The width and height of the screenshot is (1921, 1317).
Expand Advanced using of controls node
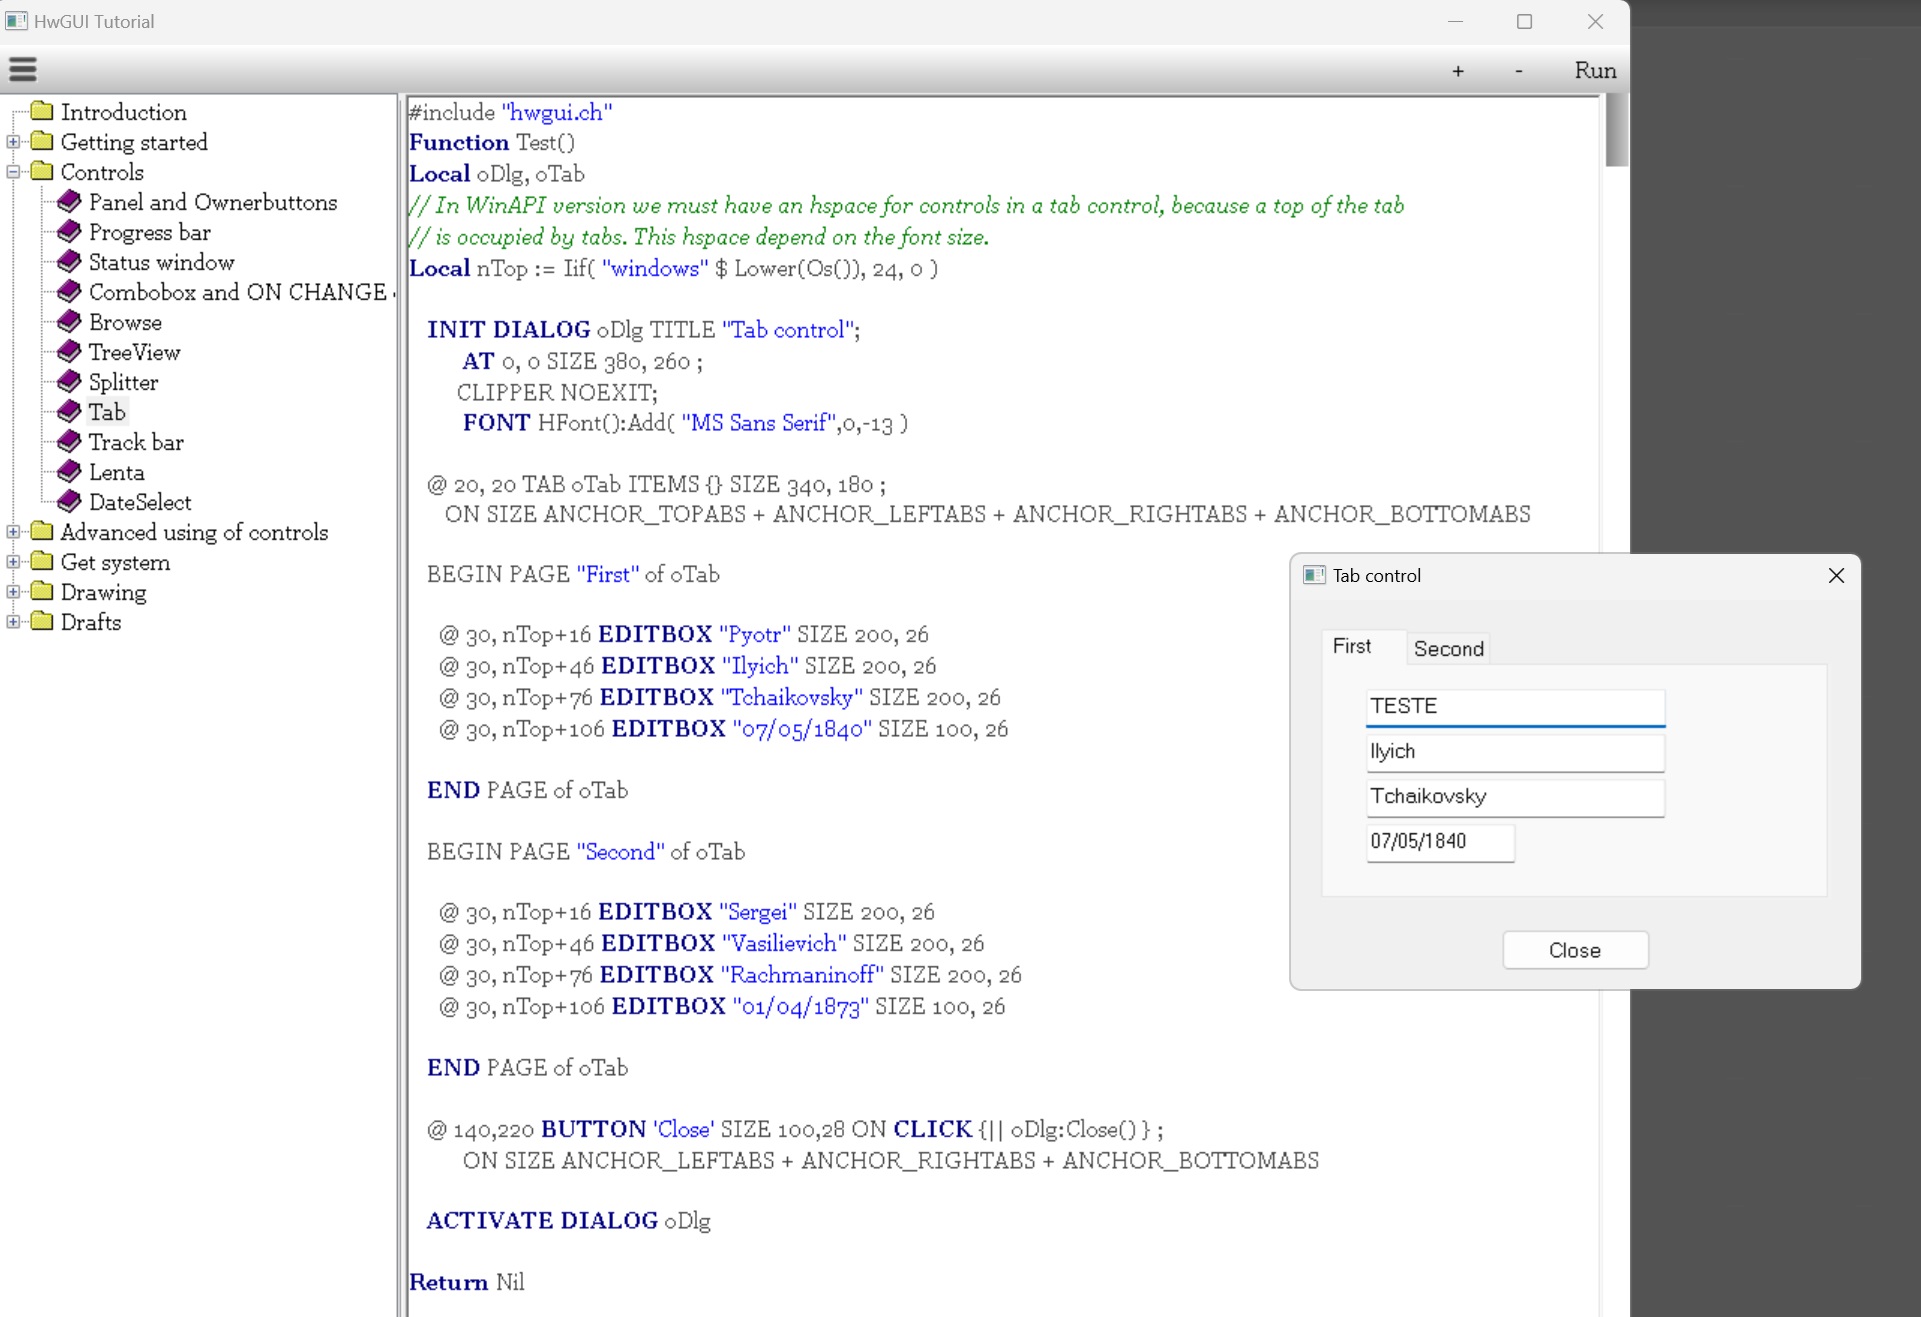(x=14, y=532)
